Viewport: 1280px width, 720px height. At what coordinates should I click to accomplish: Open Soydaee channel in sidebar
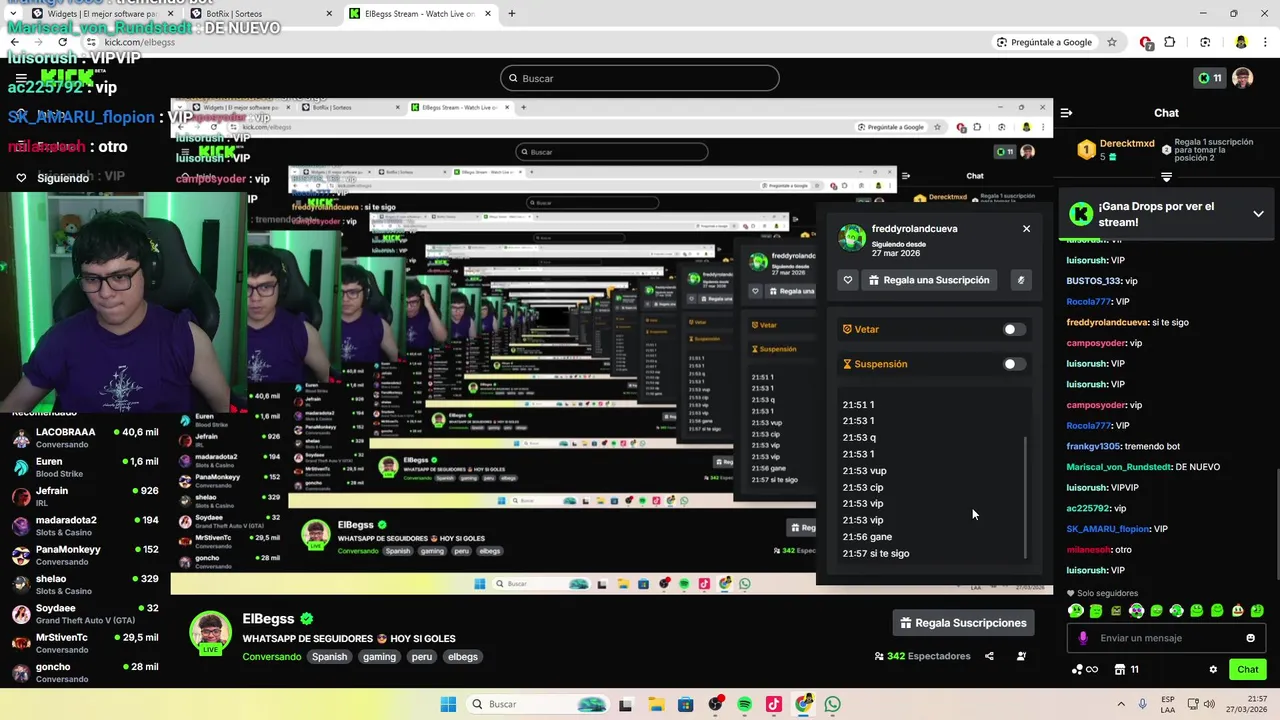[x=85, y=614]
